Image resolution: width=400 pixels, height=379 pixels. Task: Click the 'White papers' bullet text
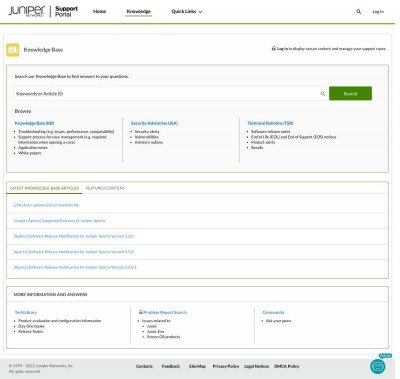pyautogui.click(x=30, y=153)
